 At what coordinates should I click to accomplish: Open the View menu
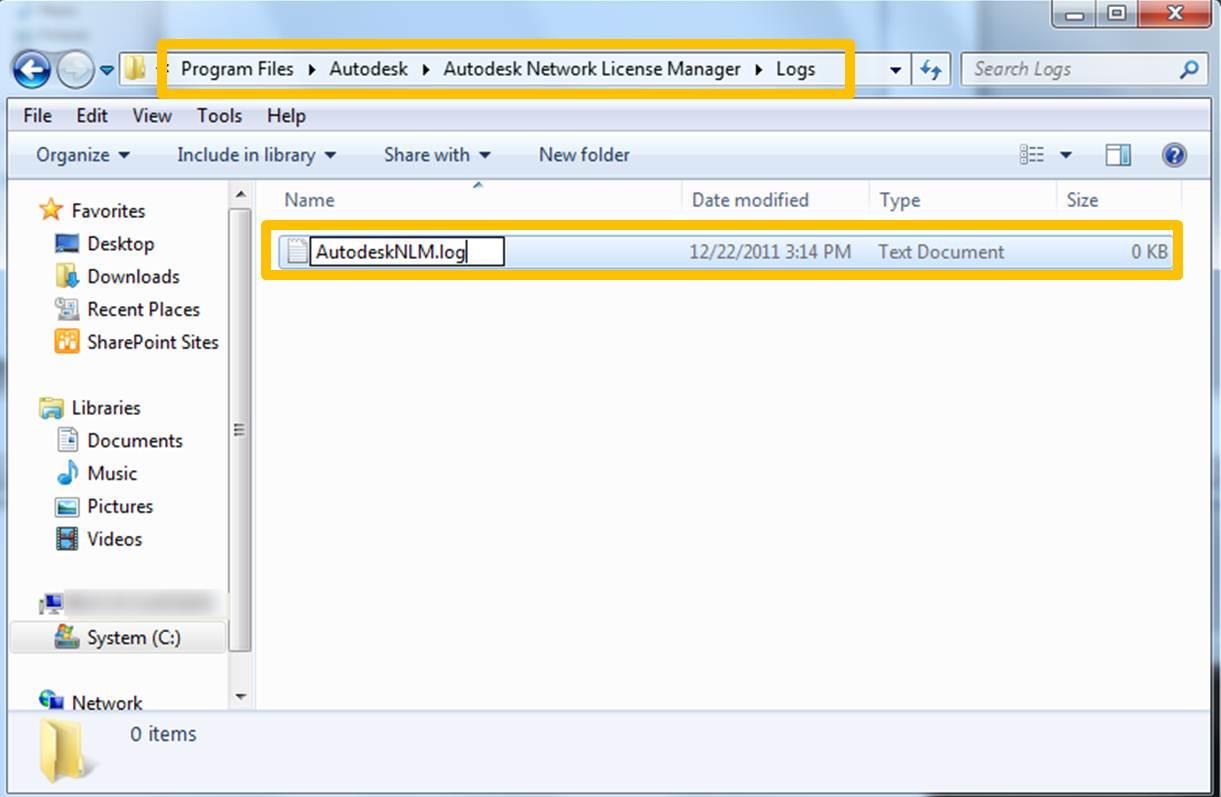[152, 116]
